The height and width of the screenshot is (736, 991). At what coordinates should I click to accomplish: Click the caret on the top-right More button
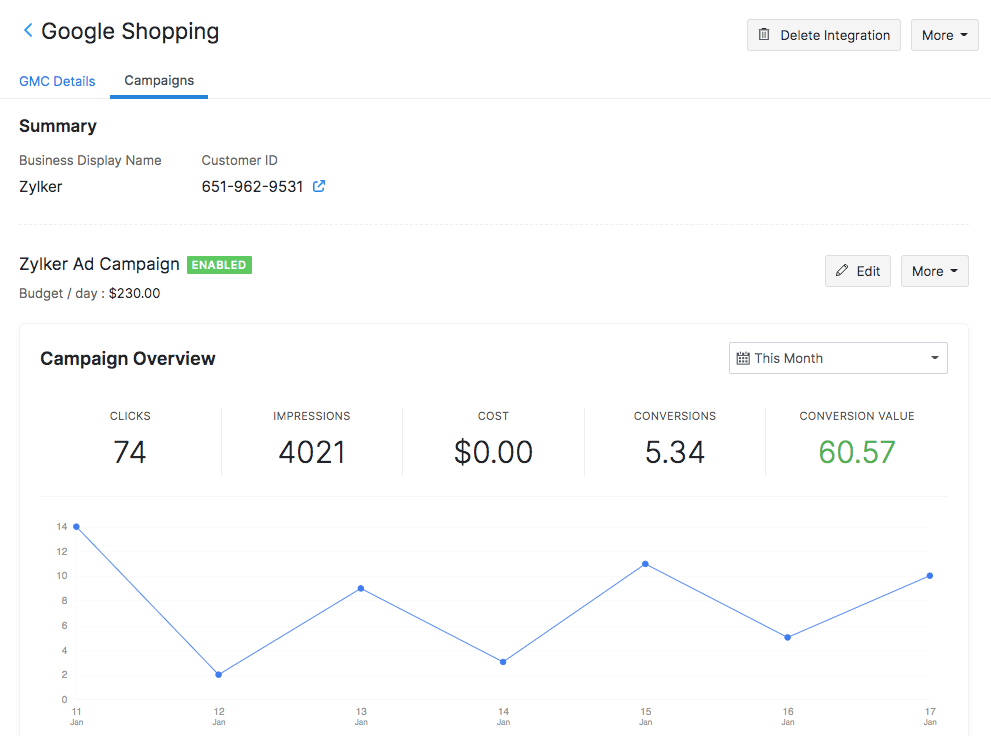click(x=963, y=35)
